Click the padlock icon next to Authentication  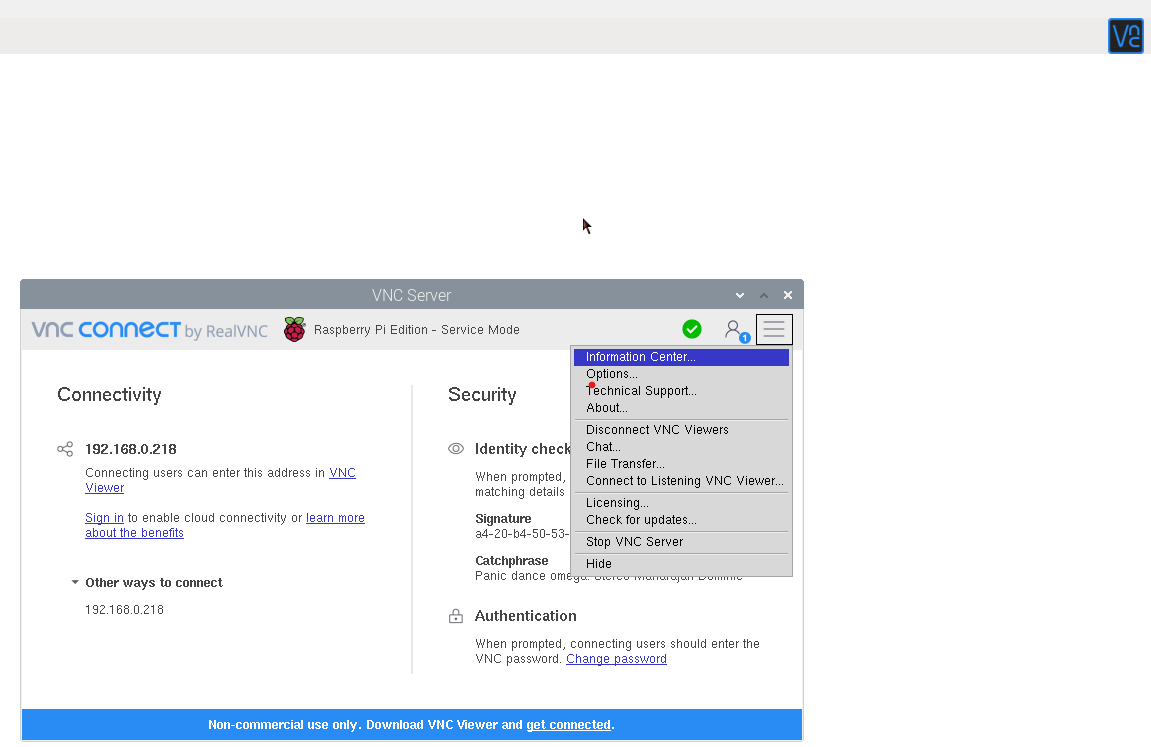(x=456, y=616)
